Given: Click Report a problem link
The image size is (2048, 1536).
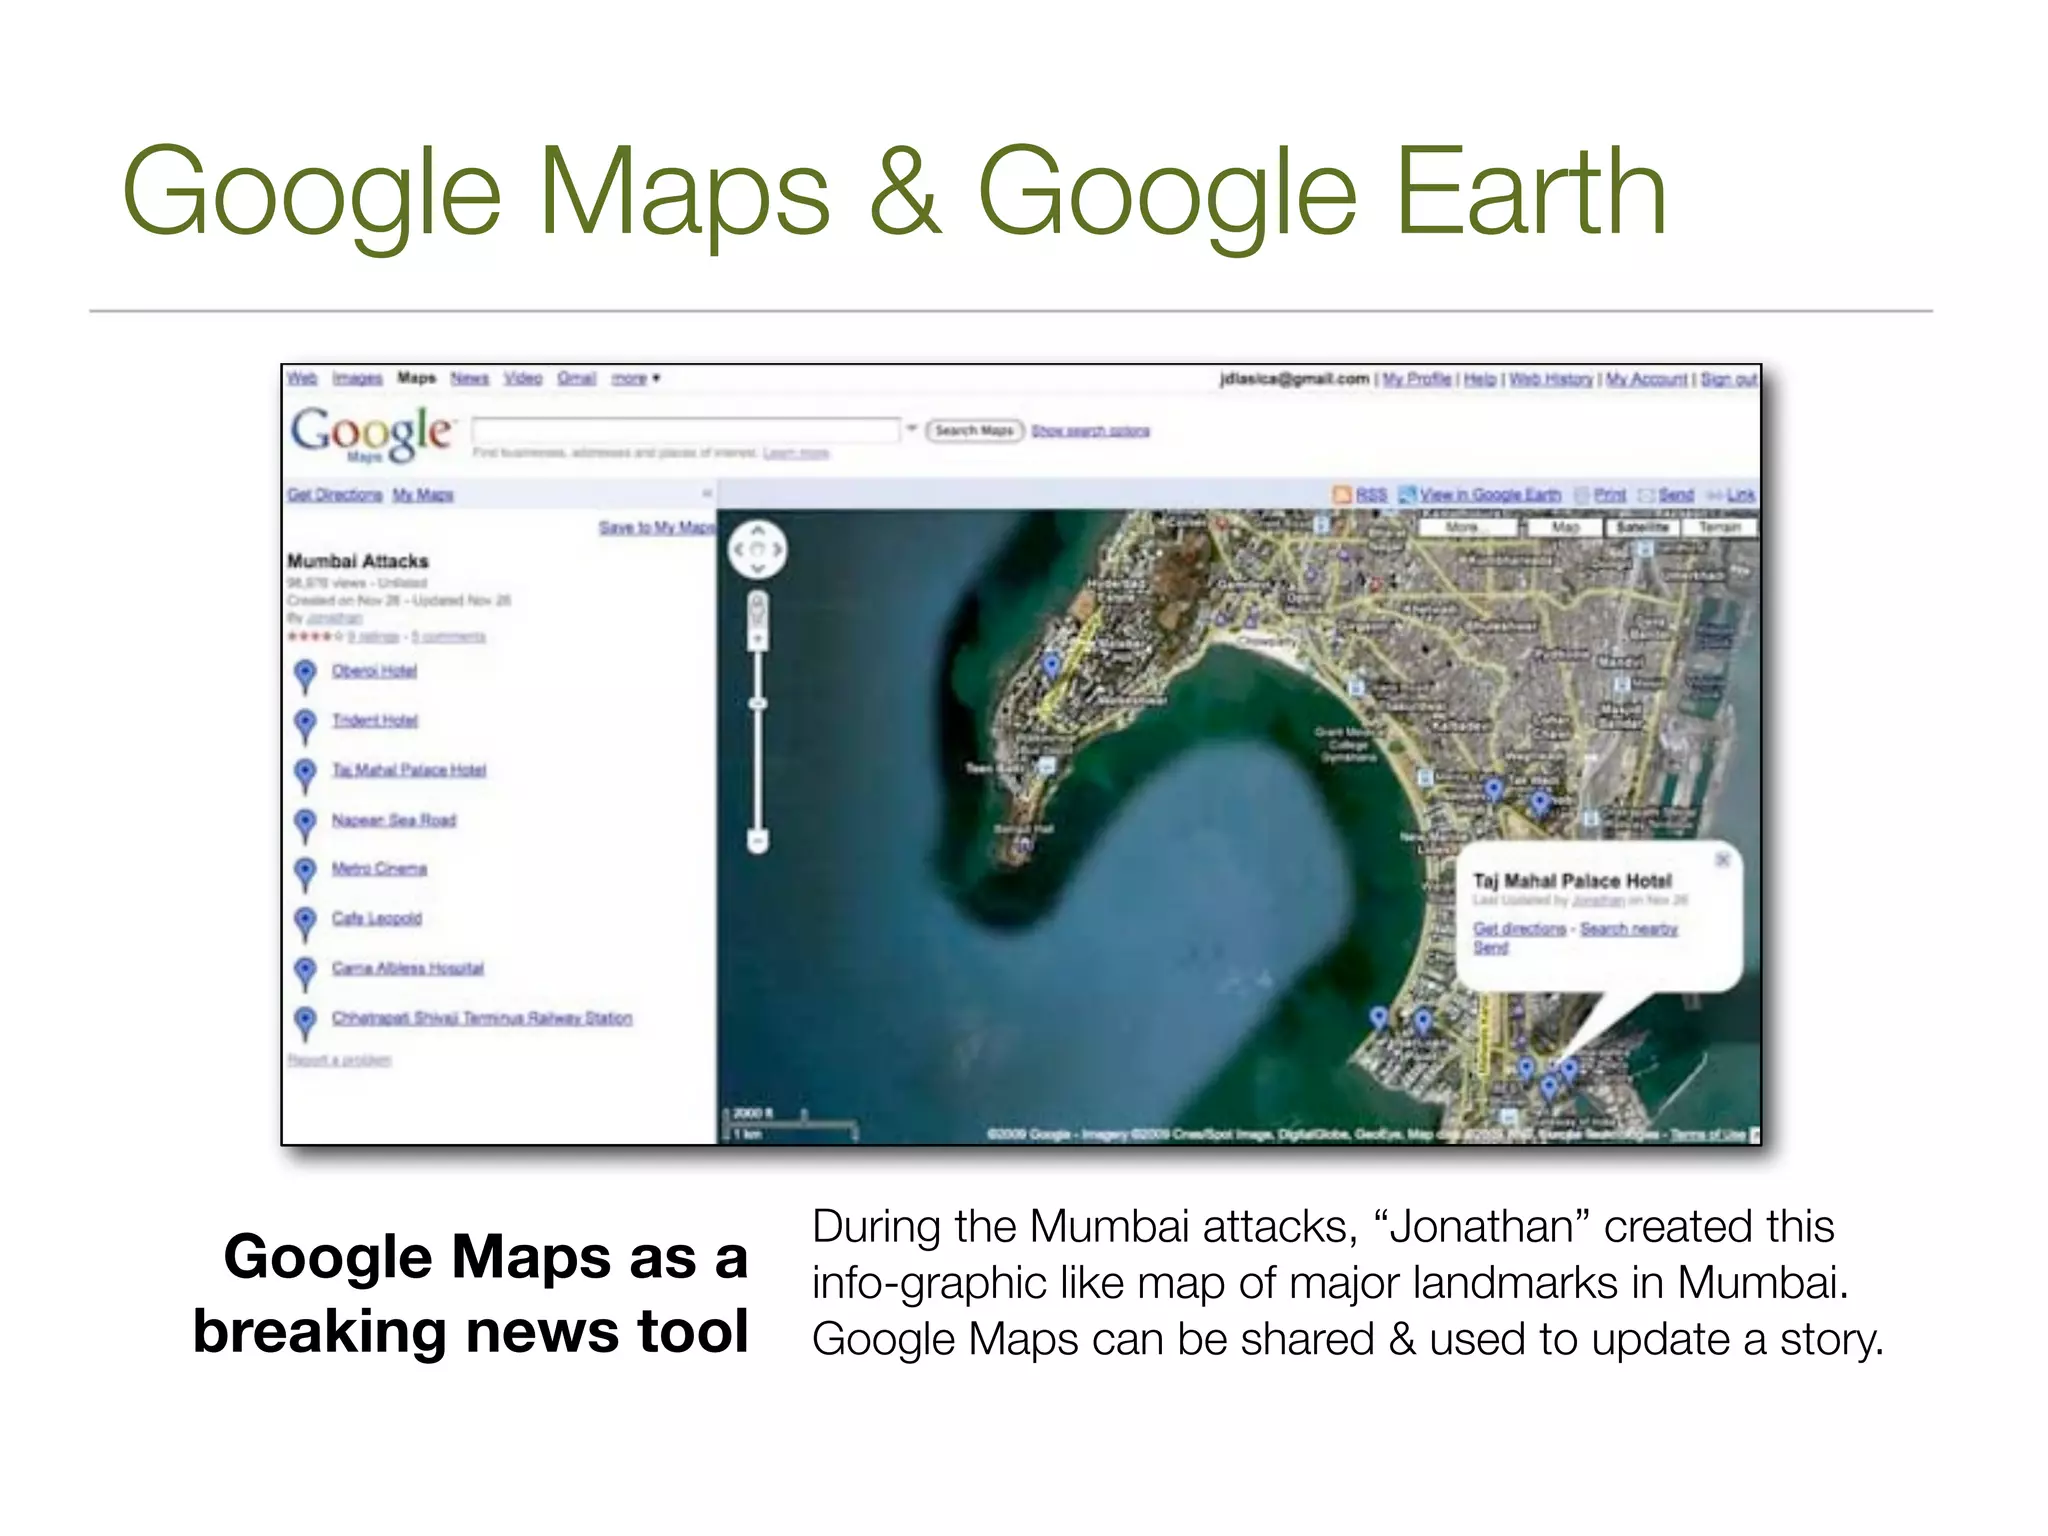Looking at the screenshot, I should click(x=339, y=1060).
